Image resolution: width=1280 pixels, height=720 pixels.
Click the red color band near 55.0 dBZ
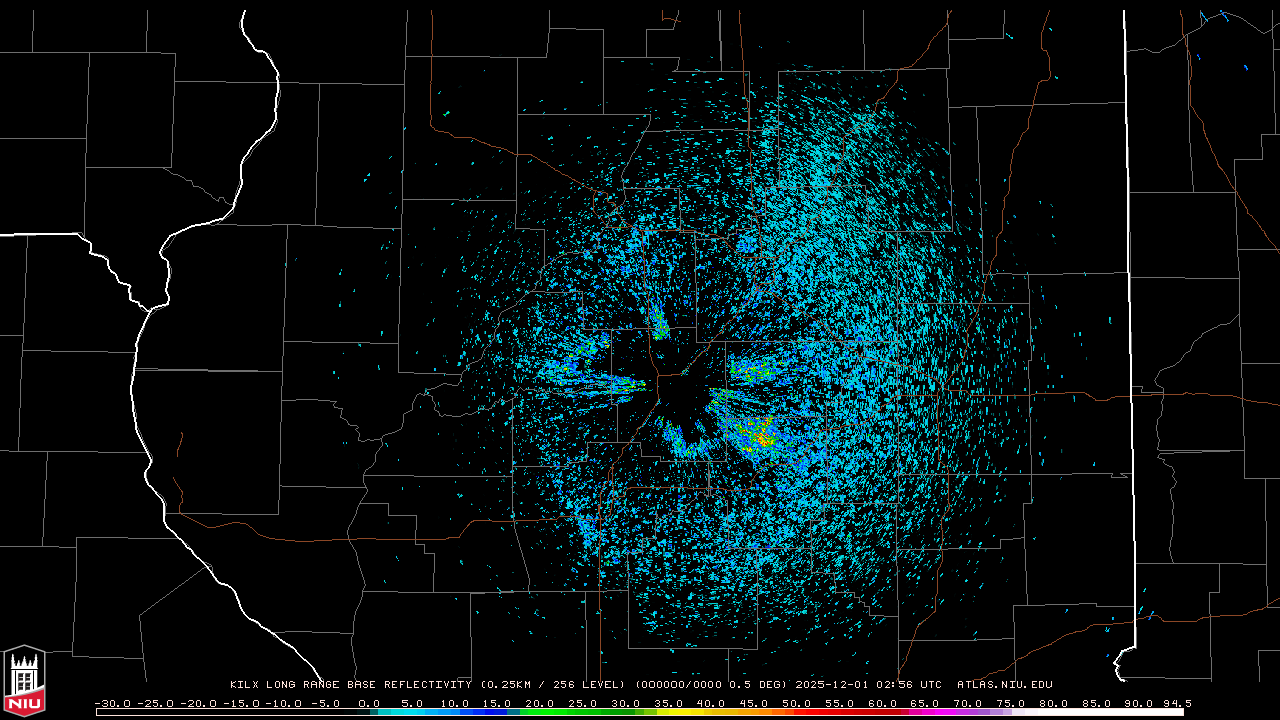[x=838, y=712]
